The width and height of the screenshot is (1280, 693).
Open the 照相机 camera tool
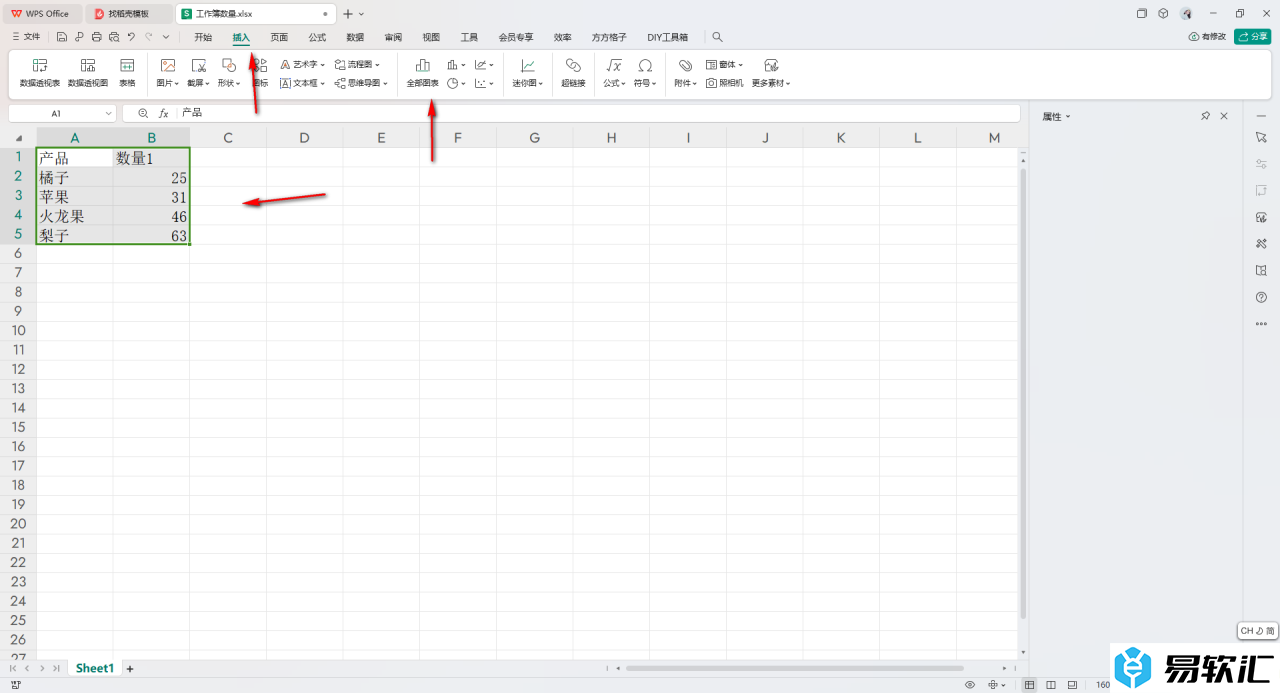click(x=725, y=83)
